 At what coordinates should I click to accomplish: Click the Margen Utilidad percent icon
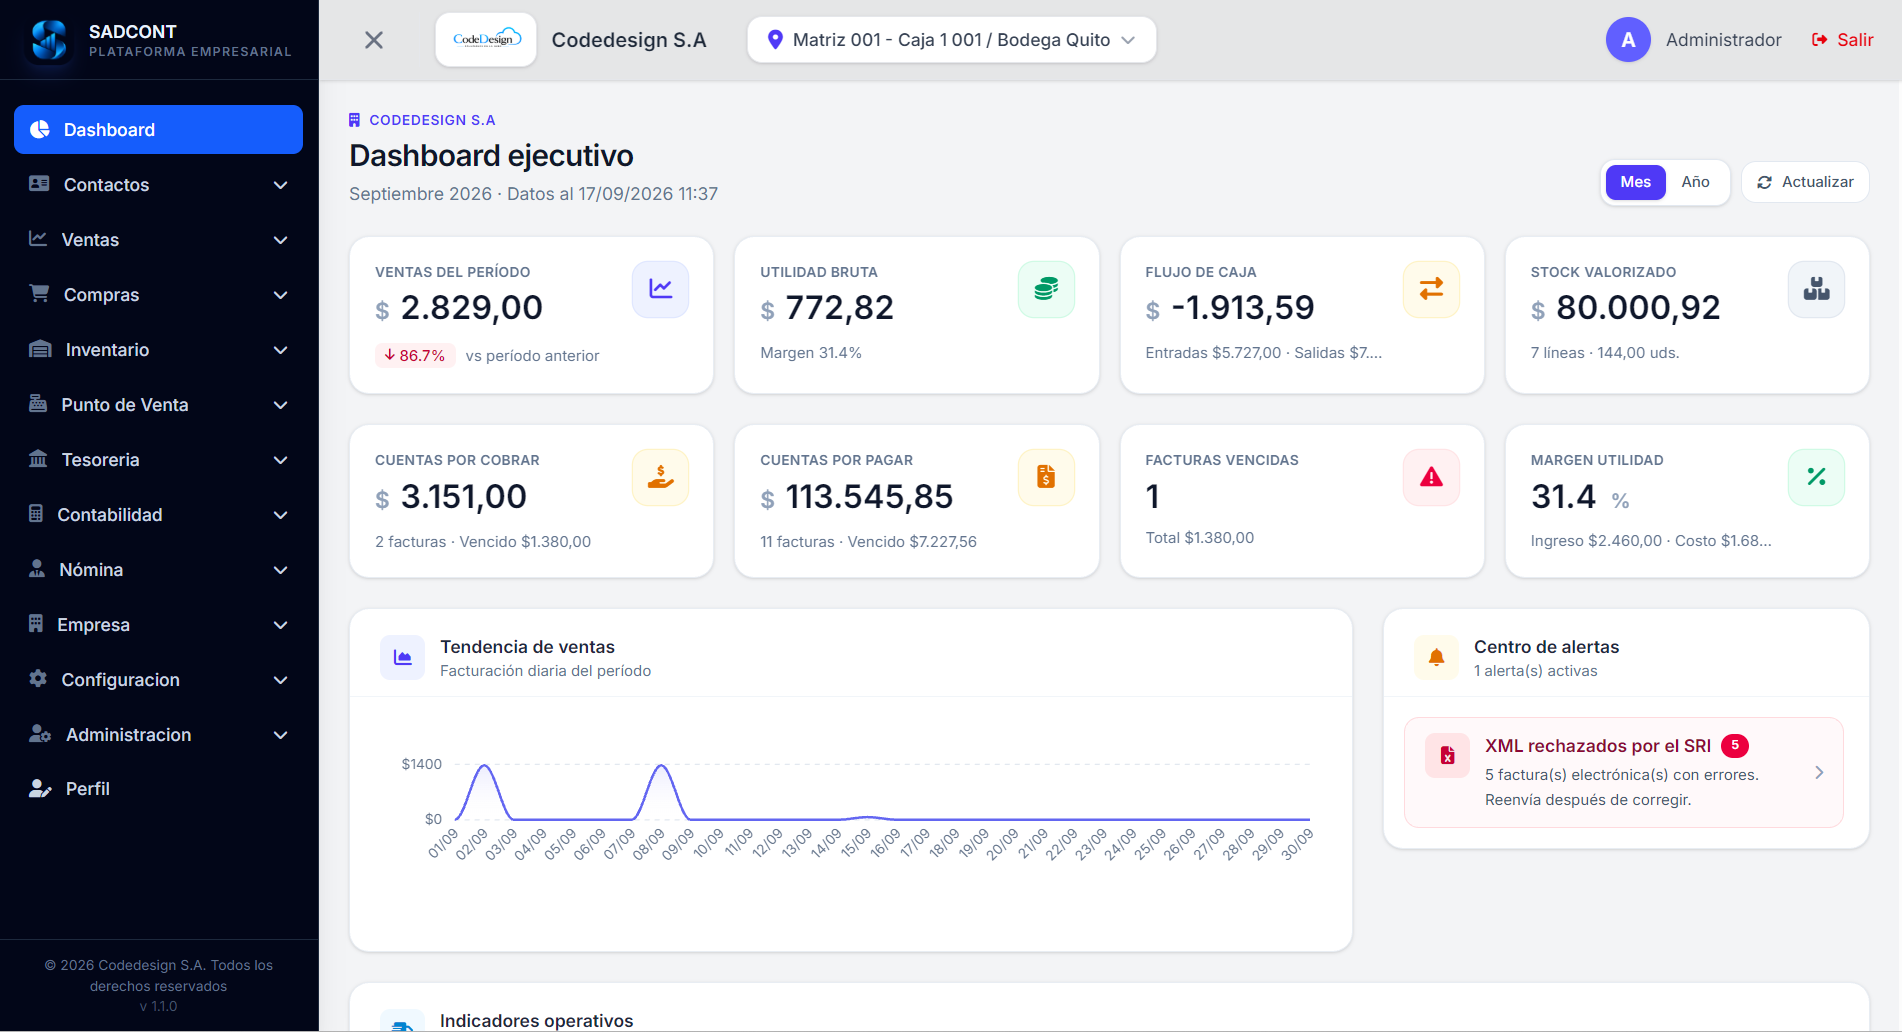(1816, 477)
